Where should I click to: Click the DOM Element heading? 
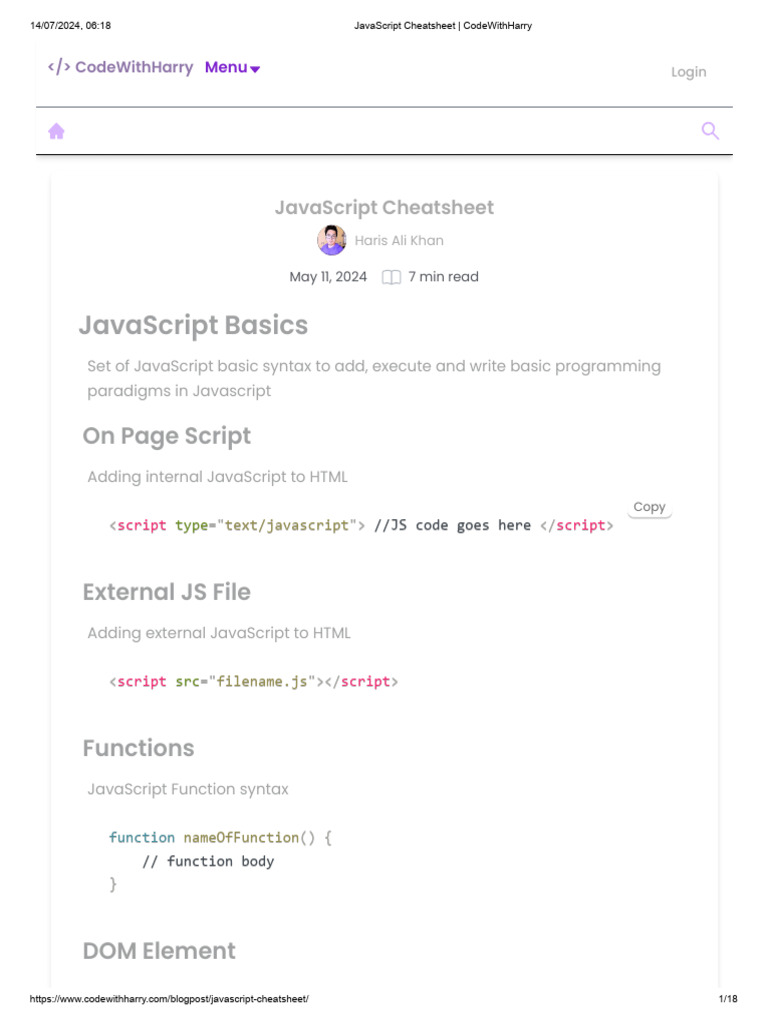159,950
